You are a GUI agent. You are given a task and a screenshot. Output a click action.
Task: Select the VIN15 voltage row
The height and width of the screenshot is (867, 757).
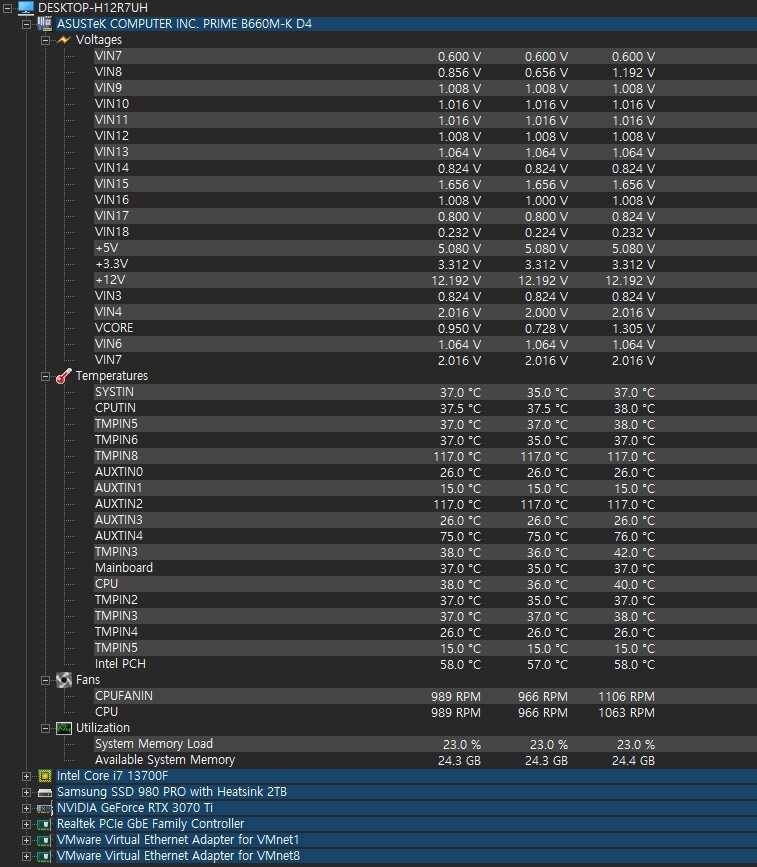pos(425,184)
